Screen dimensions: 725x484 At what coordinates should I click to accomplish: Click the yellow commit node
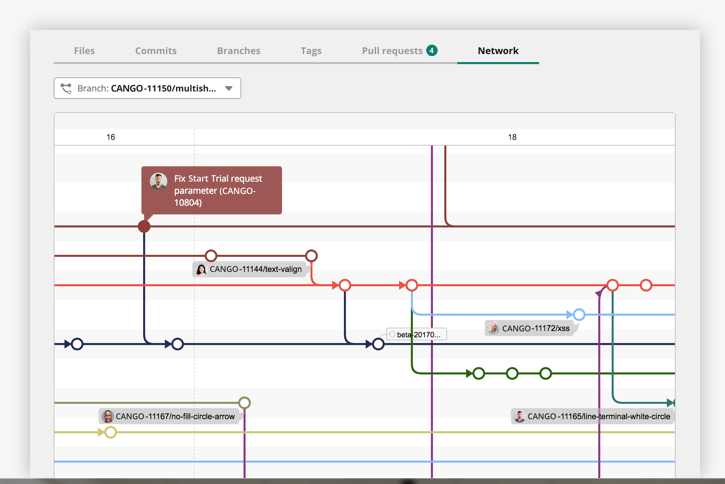[x=111, y=432]
